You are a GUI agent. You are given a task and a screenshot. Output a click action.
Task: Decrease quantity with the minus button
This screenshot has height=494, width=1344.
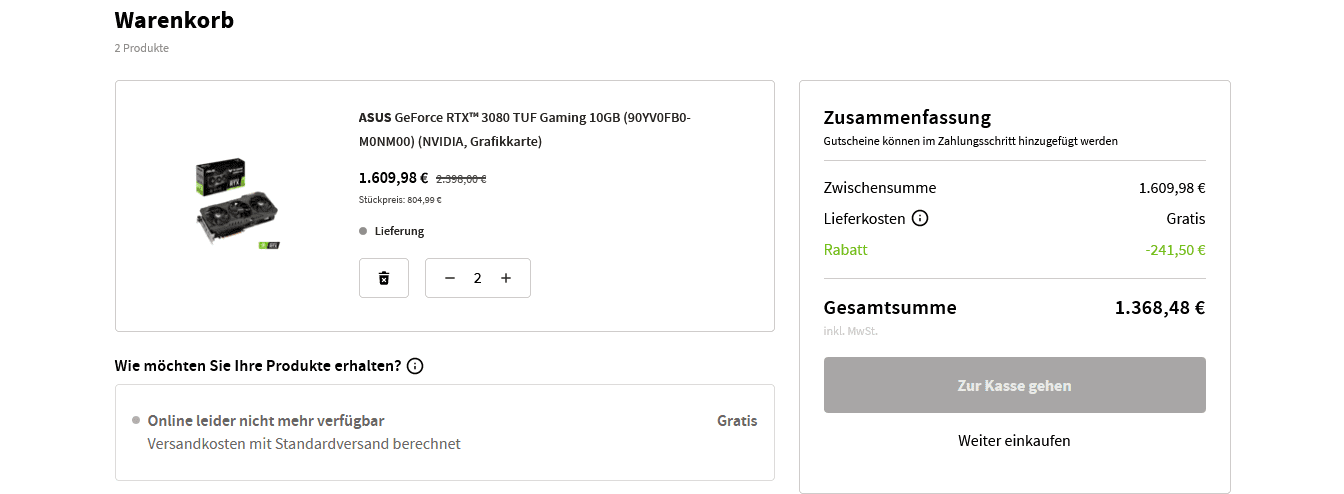450,278
